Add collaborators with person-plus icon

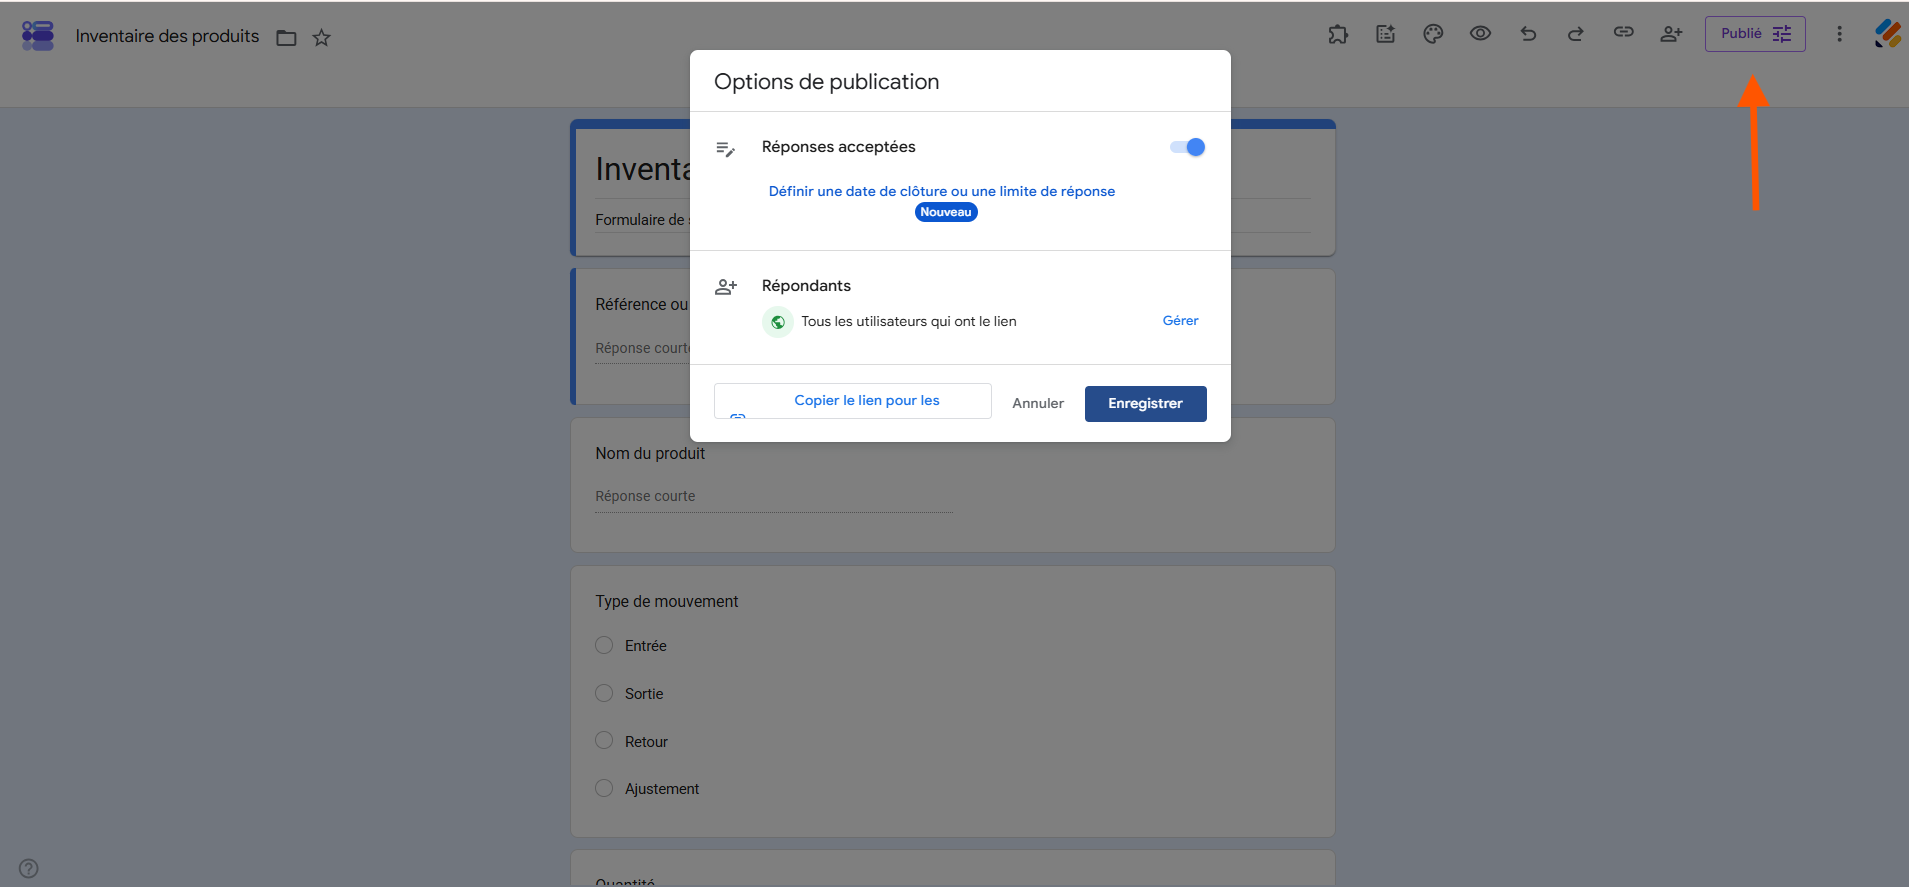1671,34
